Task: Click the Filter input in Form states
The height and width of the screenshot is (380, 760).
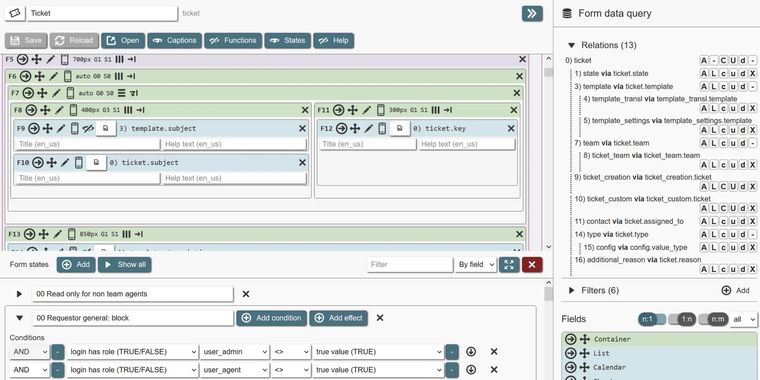Action: click(x=410, y=265)
